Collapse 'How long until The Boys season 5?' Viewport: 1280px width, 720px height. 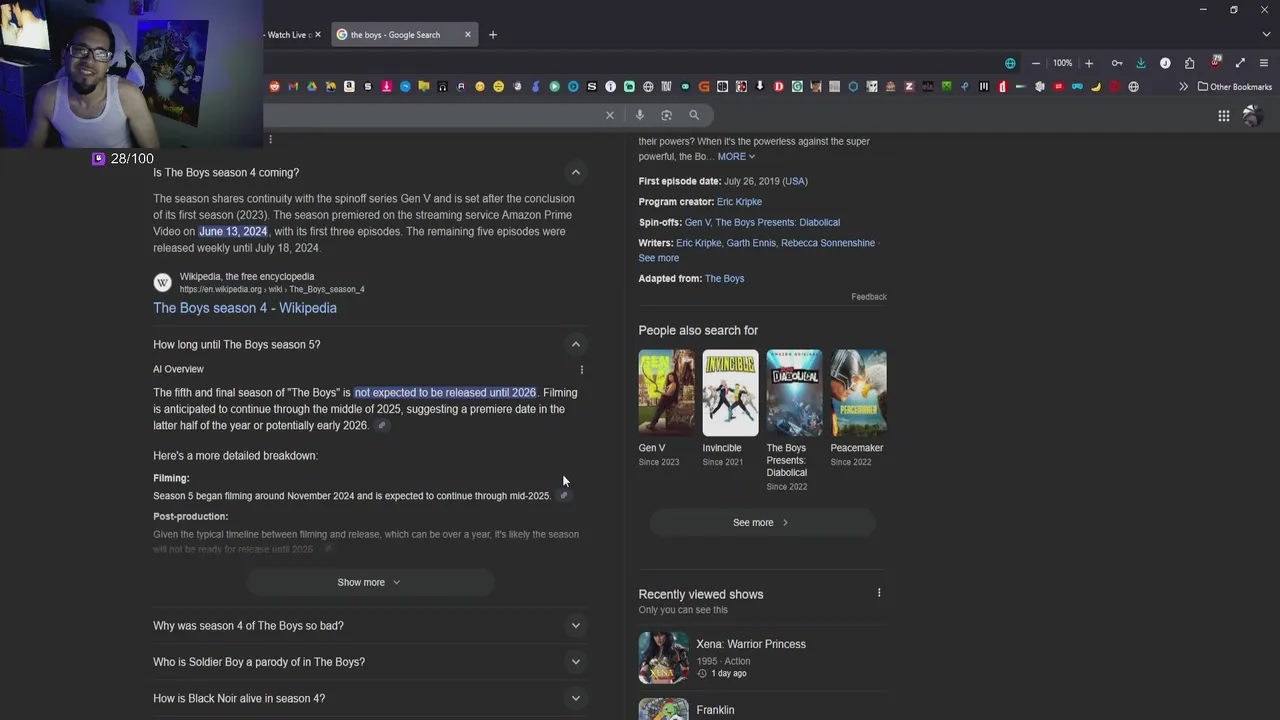(x=576, y=344)
